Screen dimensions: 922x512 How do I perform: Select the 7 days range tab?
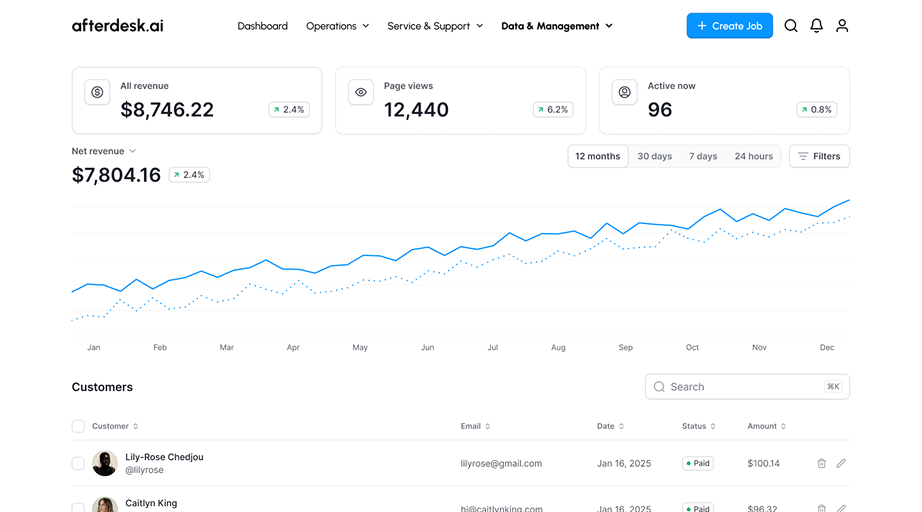tap(703, 156)
